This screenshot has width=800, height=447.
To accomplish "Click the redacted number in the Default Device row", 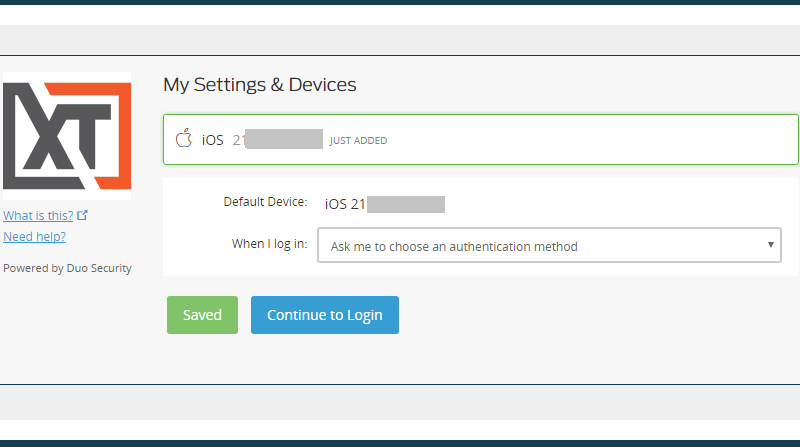I will point(405,204).
